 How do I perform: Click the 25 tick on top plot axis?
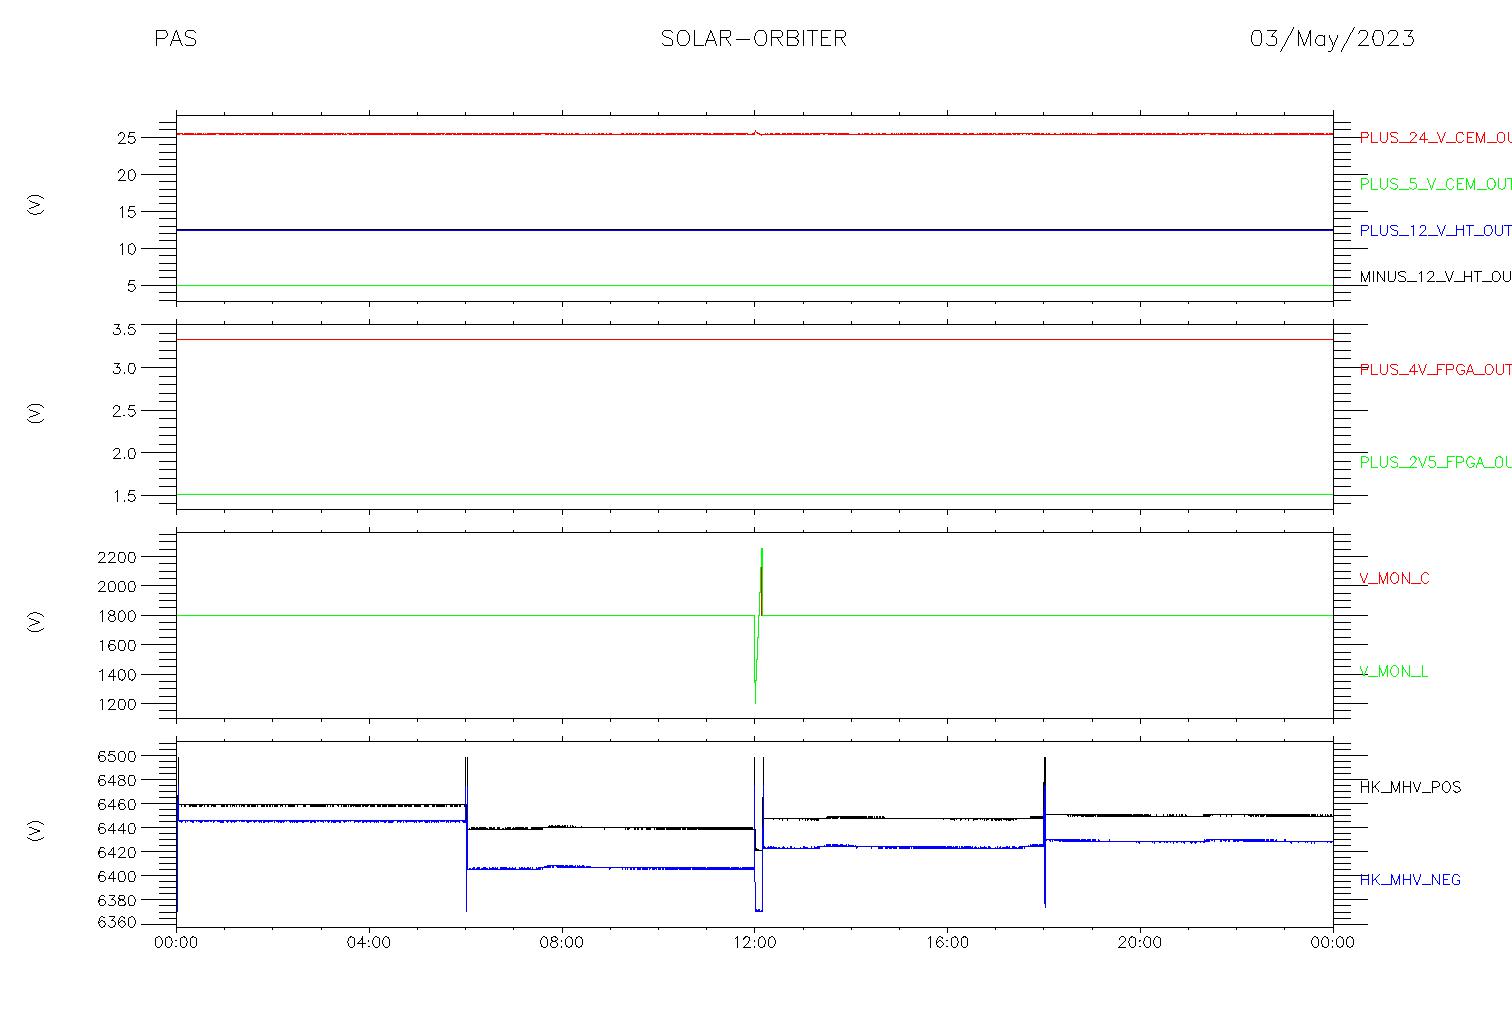(126, 138)
